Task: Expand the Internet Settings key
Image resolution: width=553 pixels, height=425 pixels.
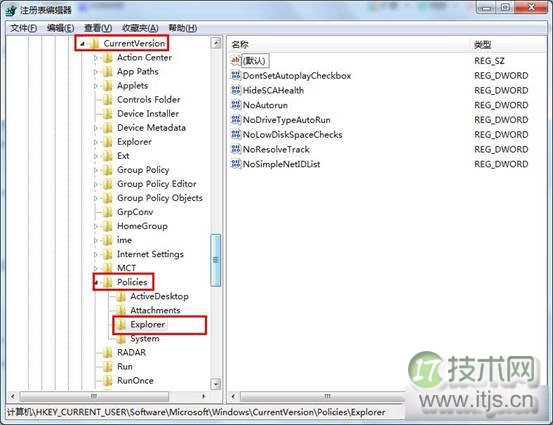Action: coord(96,254)
